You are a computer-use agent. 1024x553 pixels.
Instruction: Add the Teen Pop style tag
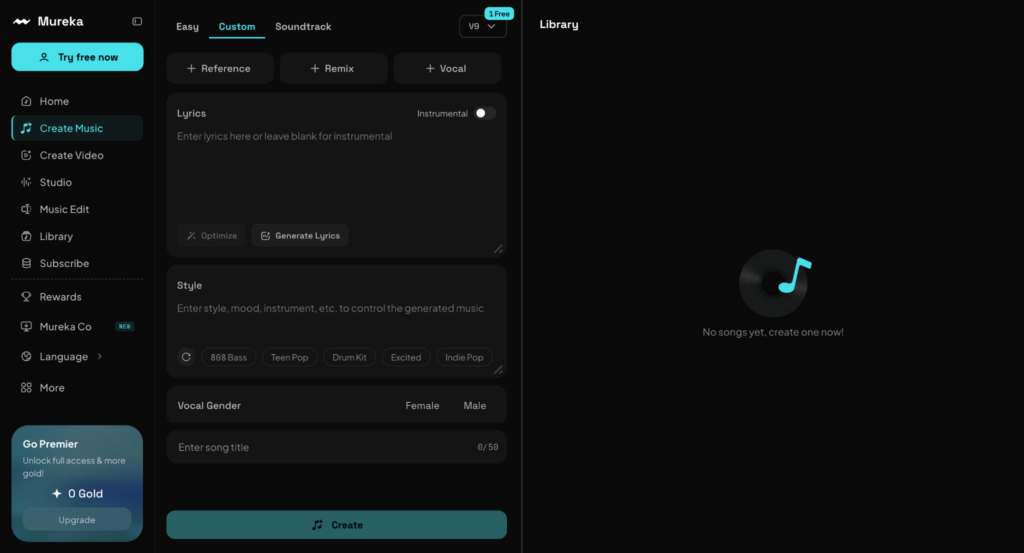(289, 357)
